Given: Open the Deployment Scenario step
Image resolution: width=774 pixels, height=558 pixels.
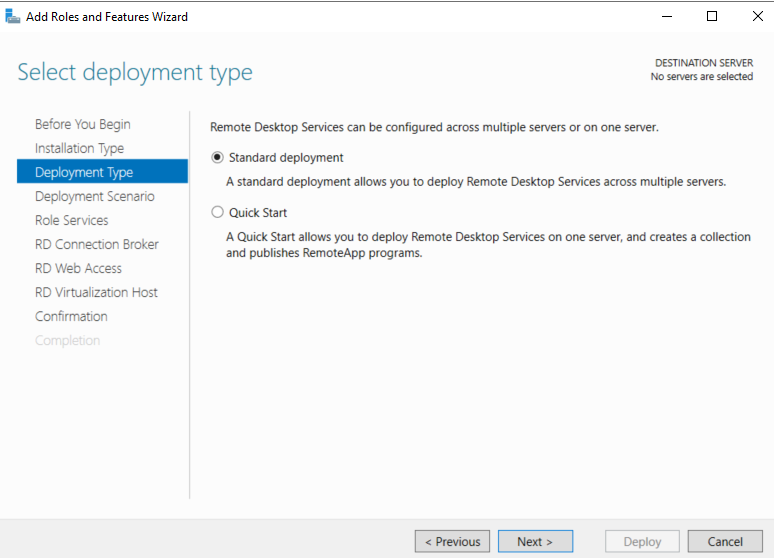Looking at the screenshot, I should pyautogui.click(x=95, y=196).
